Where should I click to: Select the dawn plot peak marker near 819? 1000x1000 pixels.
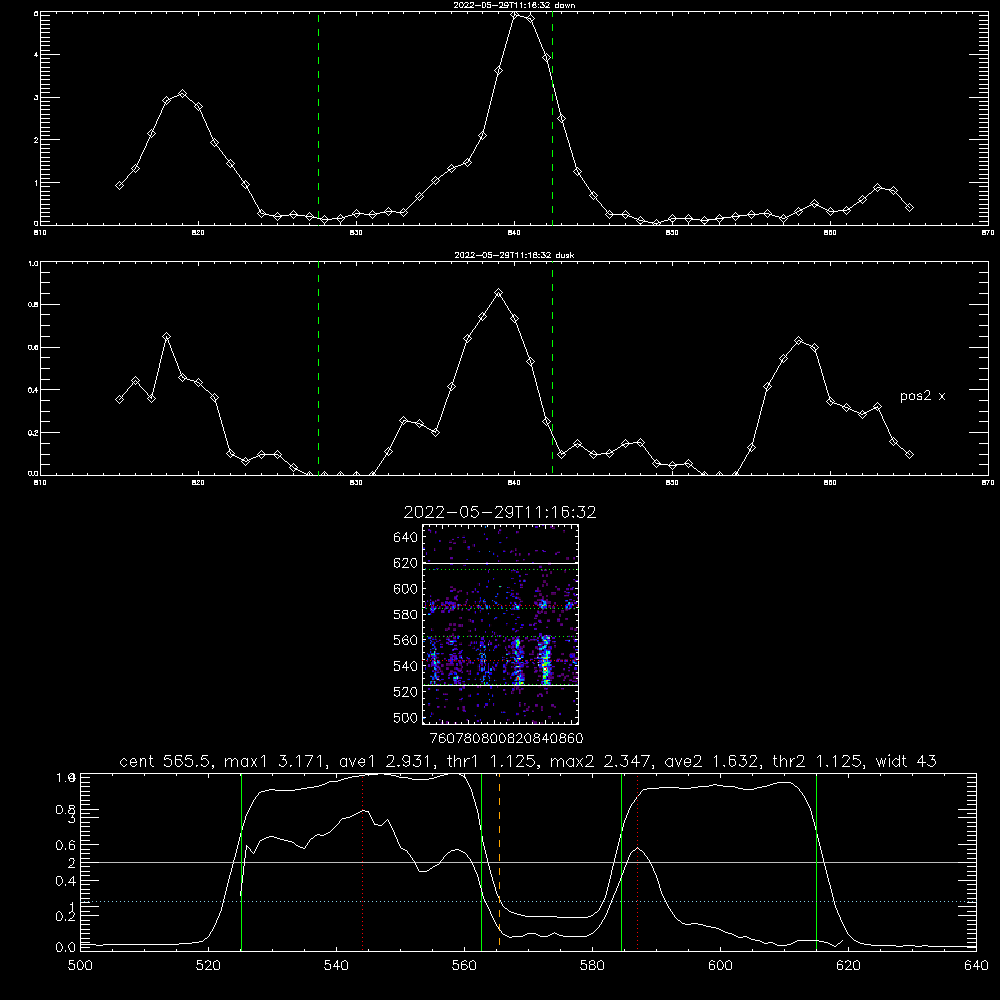[182, 94]
